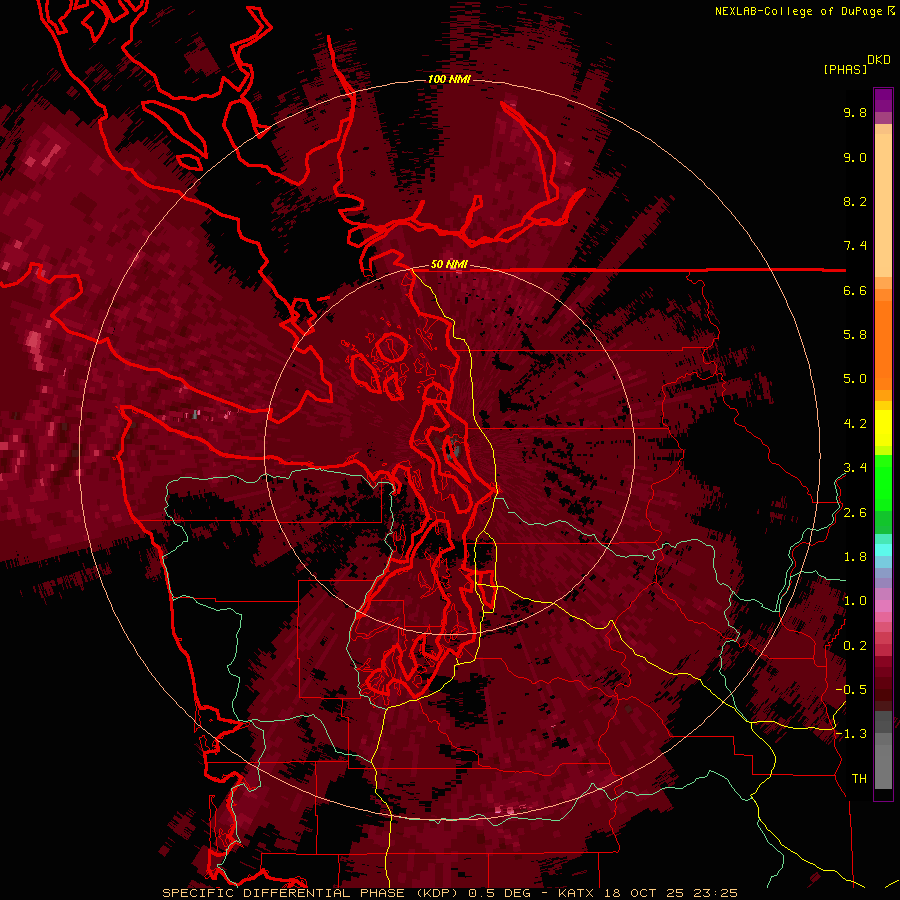This screenshot has width=900, height=900.
Task: Click the 8.2 scale value
Action: 855,202
